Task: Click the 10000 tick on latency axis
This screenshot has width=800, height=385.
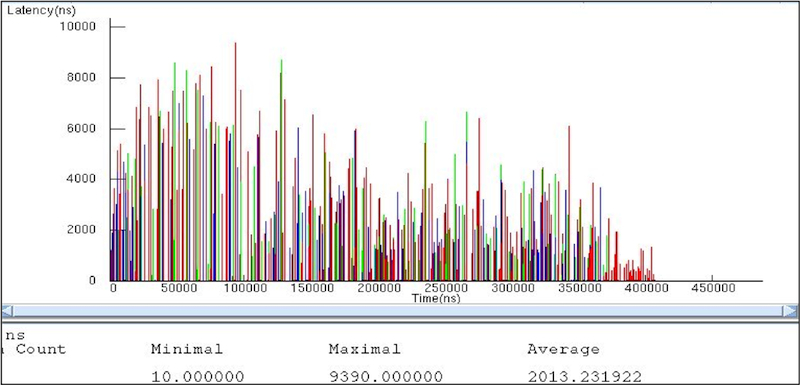Action: point(78,26)
